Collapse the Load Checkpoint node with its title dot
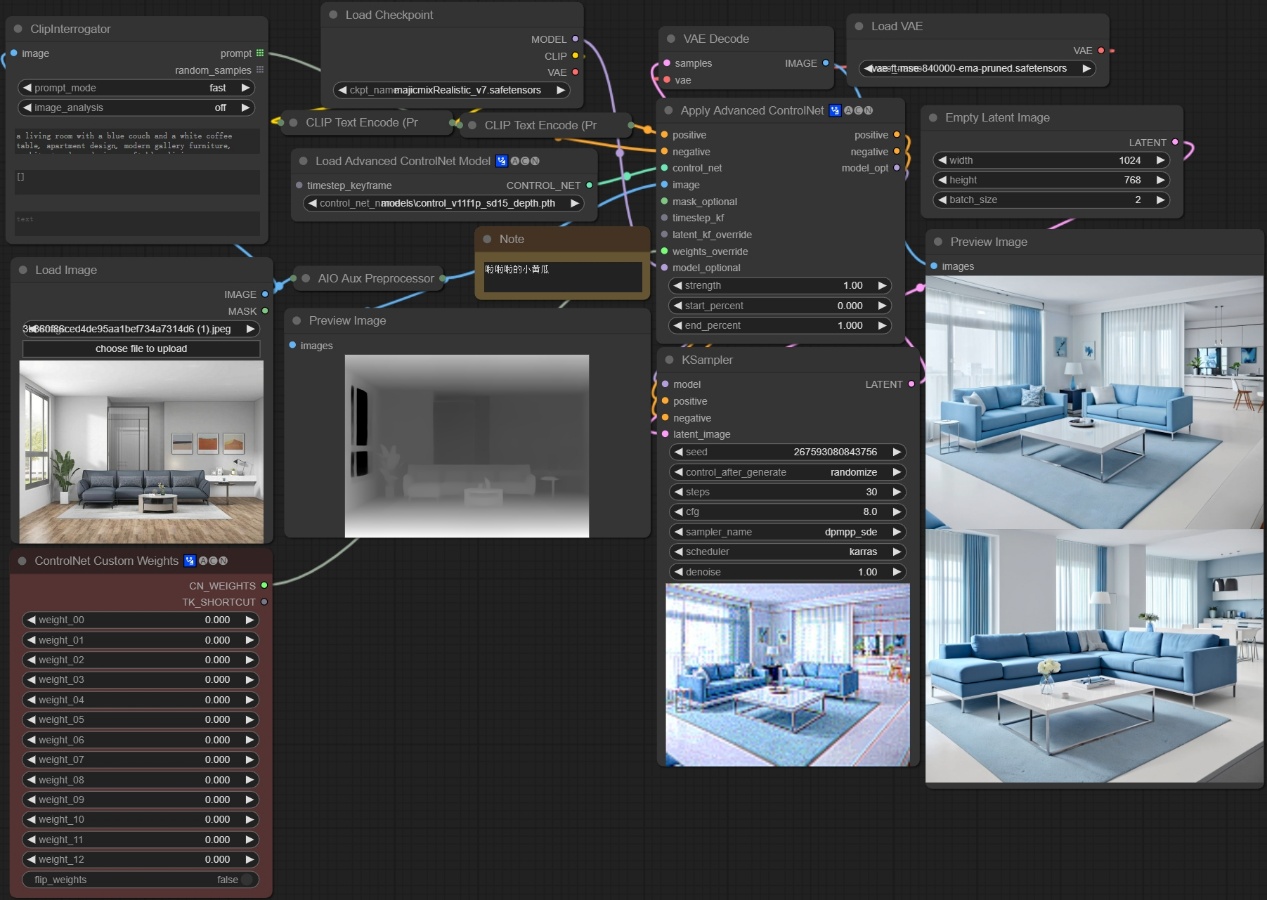1267x900 pixels. click(x=334, y=15)
